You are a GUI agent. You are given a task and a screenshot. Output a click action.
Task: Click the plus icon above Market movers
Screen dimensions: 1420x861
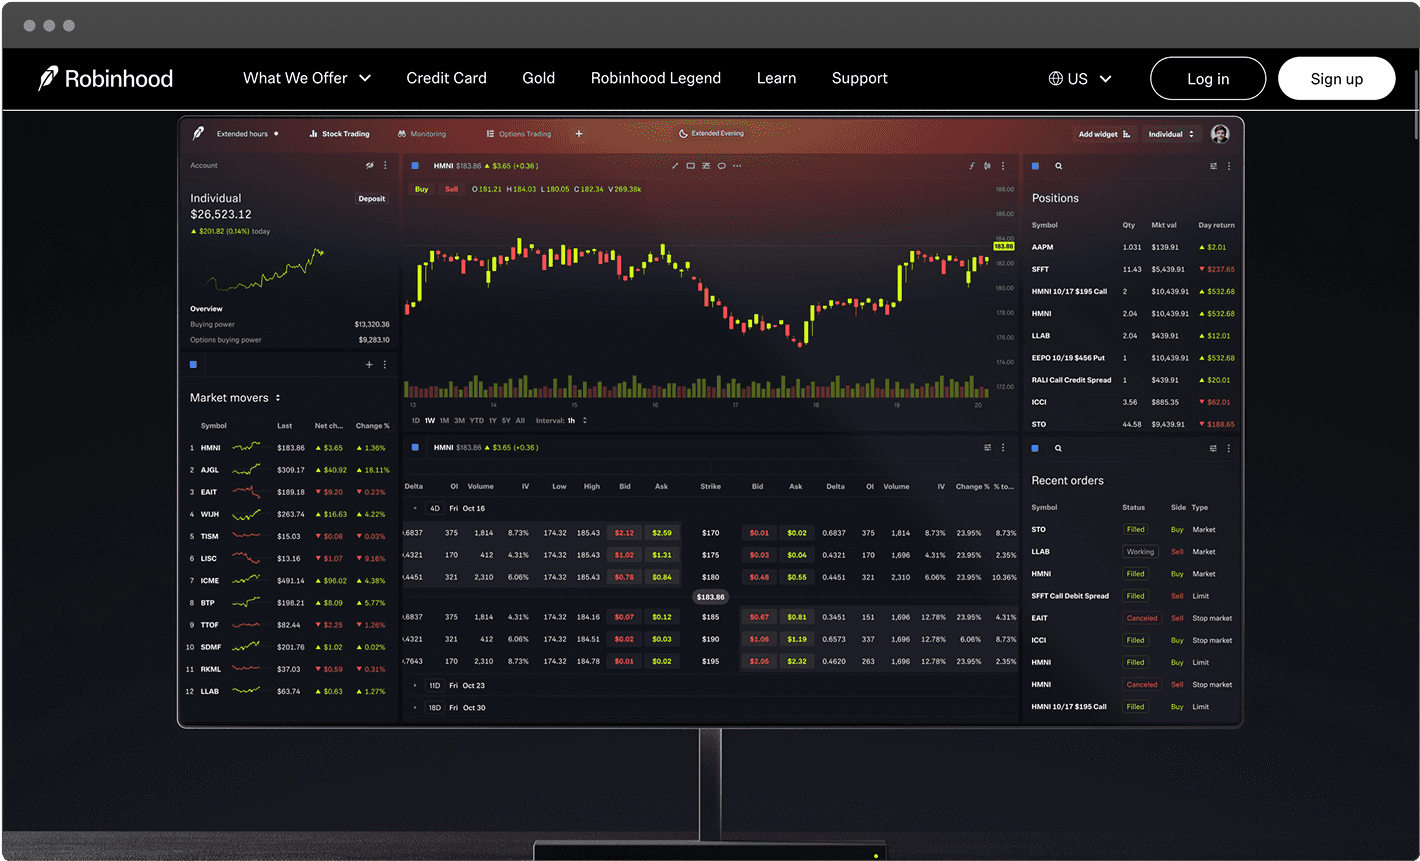369,365
